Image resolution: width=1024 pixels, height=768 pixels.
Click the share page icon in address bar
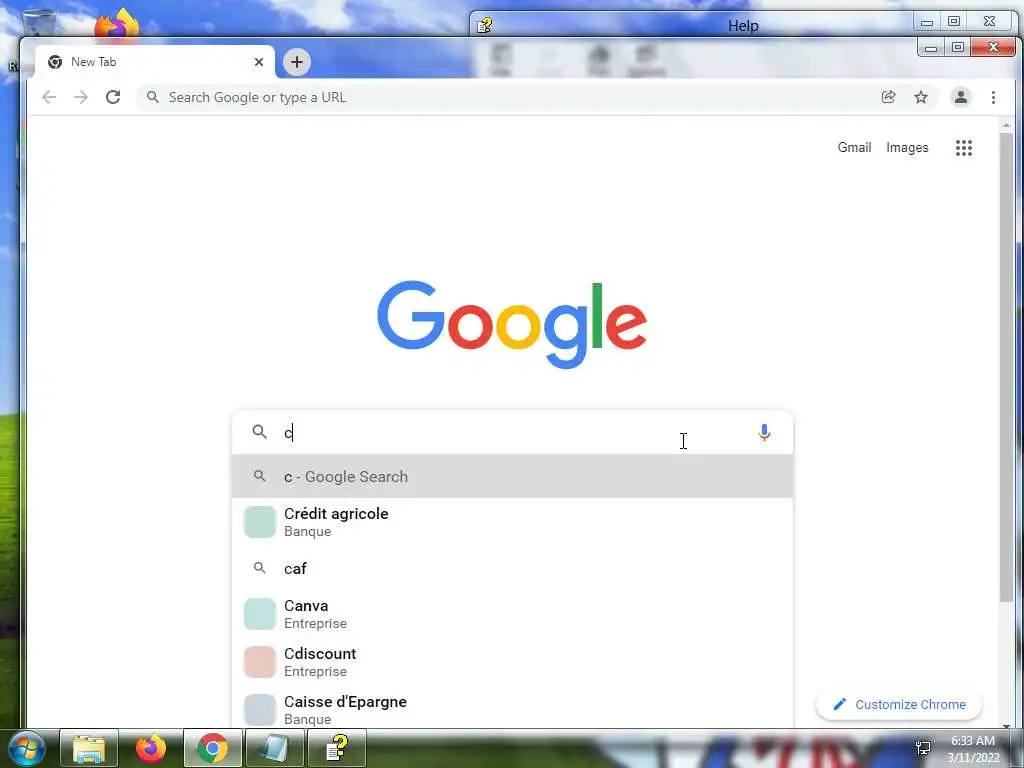(888, 97)
